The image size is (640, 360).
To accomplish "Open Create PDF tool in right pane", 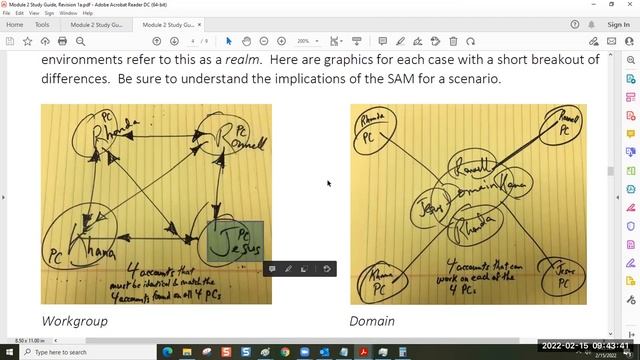I will pos(631,116).
